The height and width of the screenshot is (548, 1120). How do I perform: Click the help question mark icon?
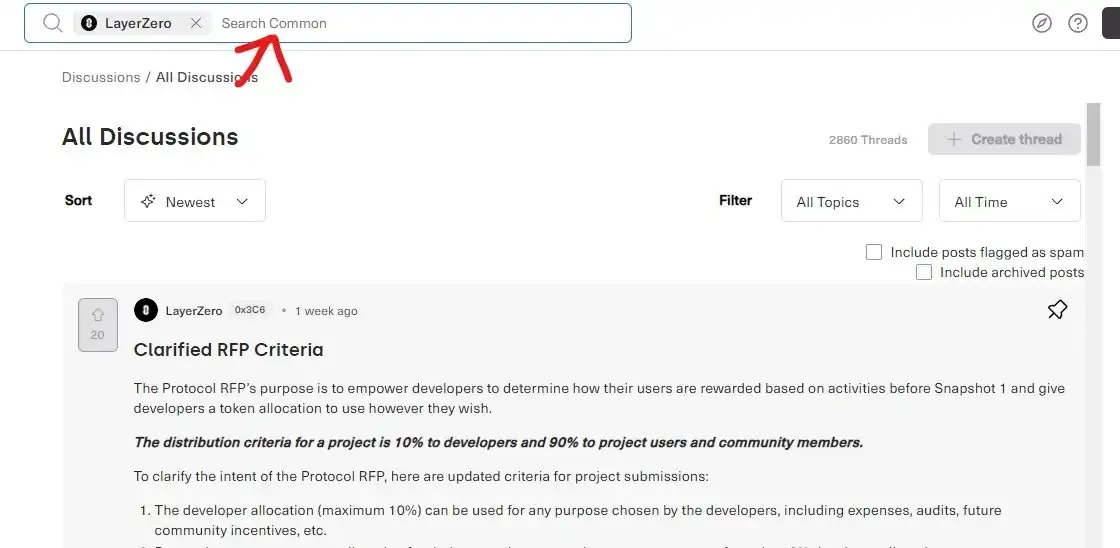1078,23
